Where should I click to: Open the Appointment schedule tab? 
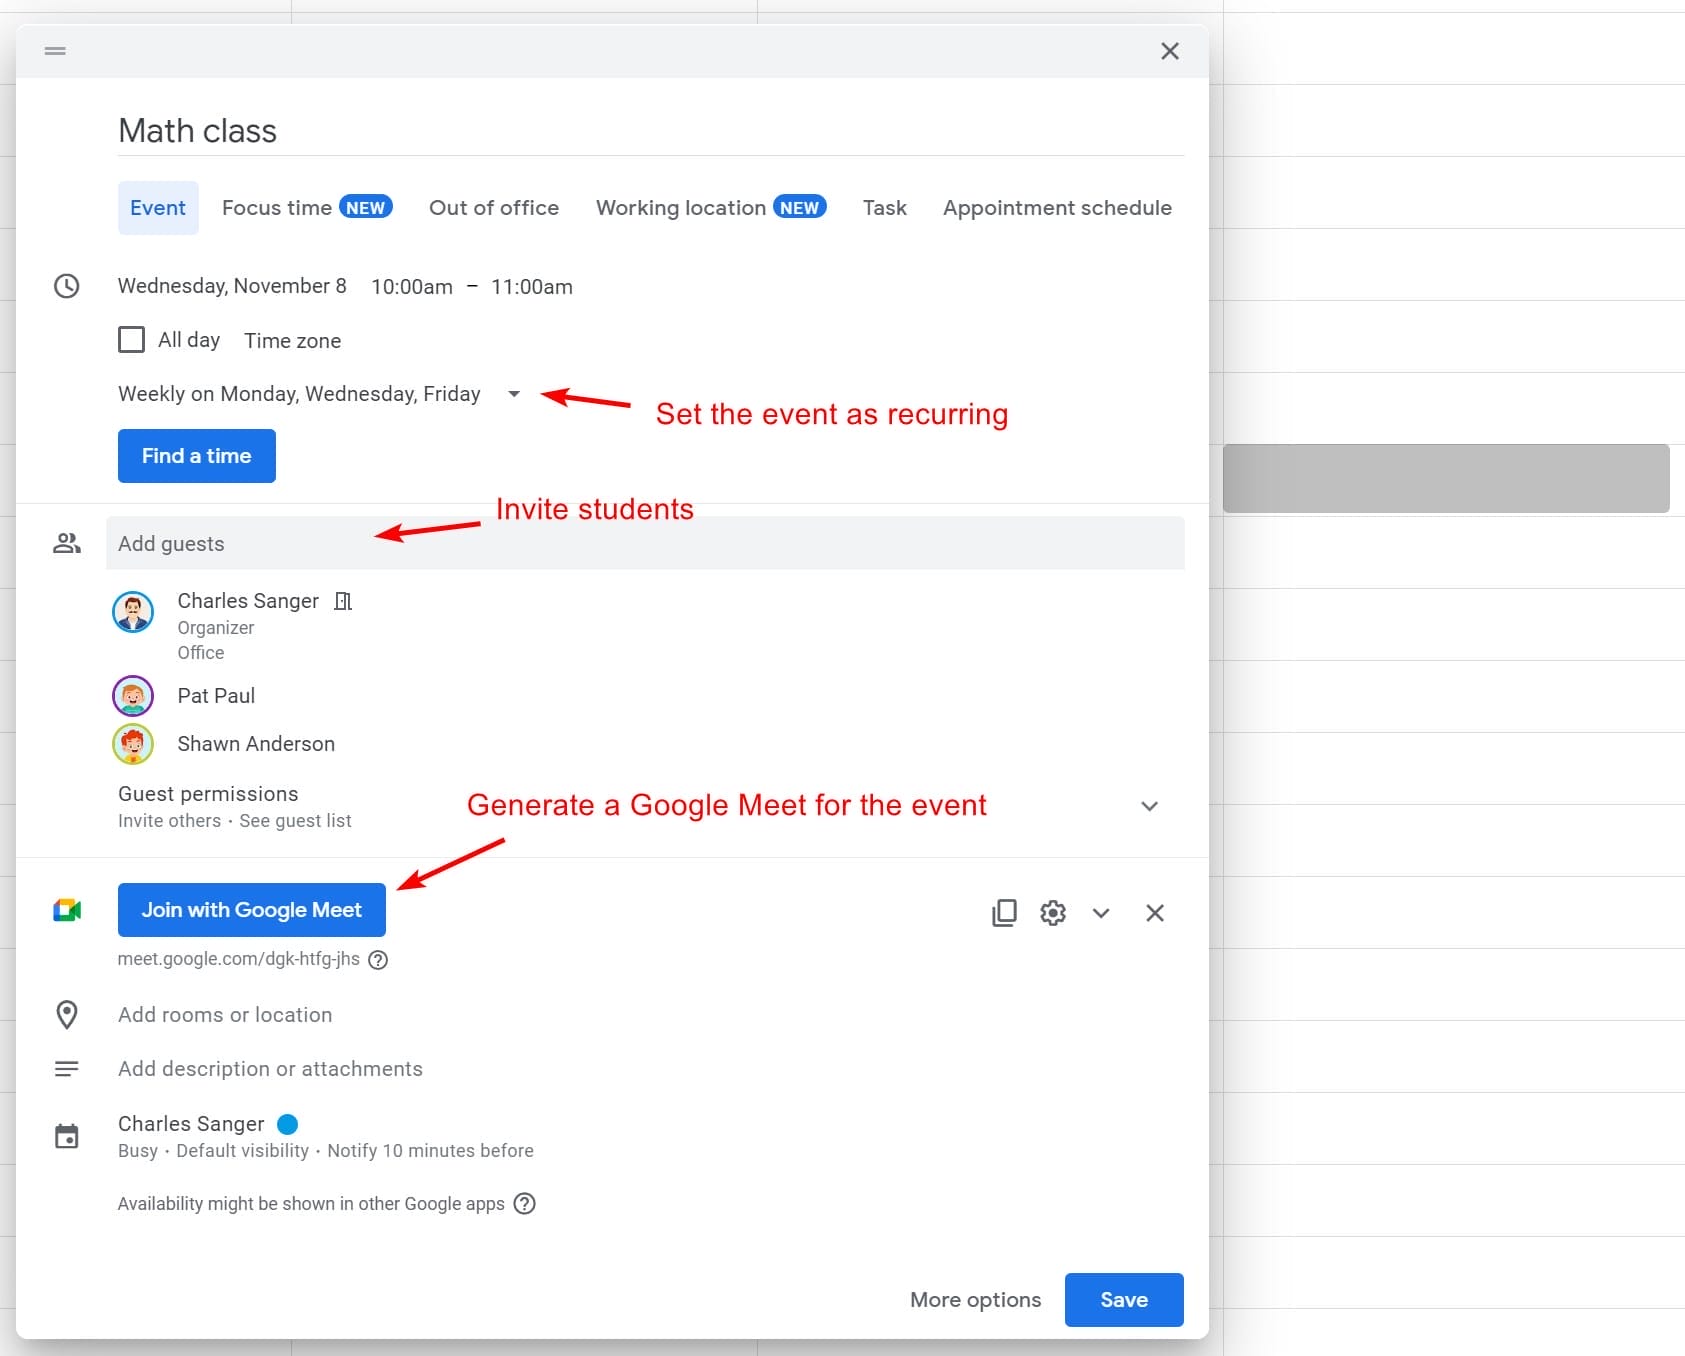coord(1056,208)
